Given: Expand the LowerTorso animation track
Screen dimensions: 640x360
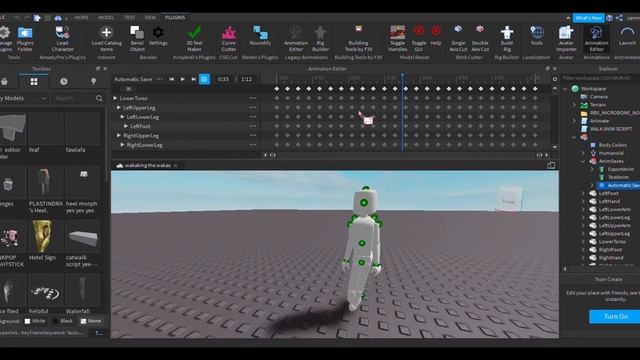Looking at the screenshot, I should click(115, 98).
